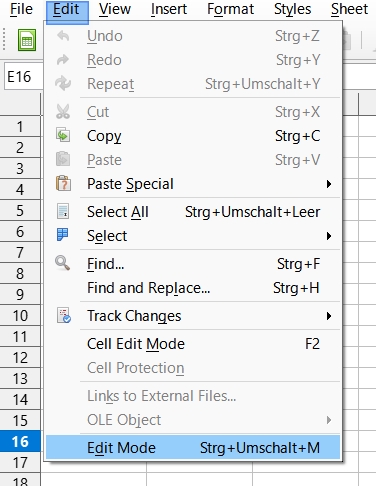Click the Copy icon in Edit menu
The width and height of the screenshot is (376, 486).
point(63,136)
